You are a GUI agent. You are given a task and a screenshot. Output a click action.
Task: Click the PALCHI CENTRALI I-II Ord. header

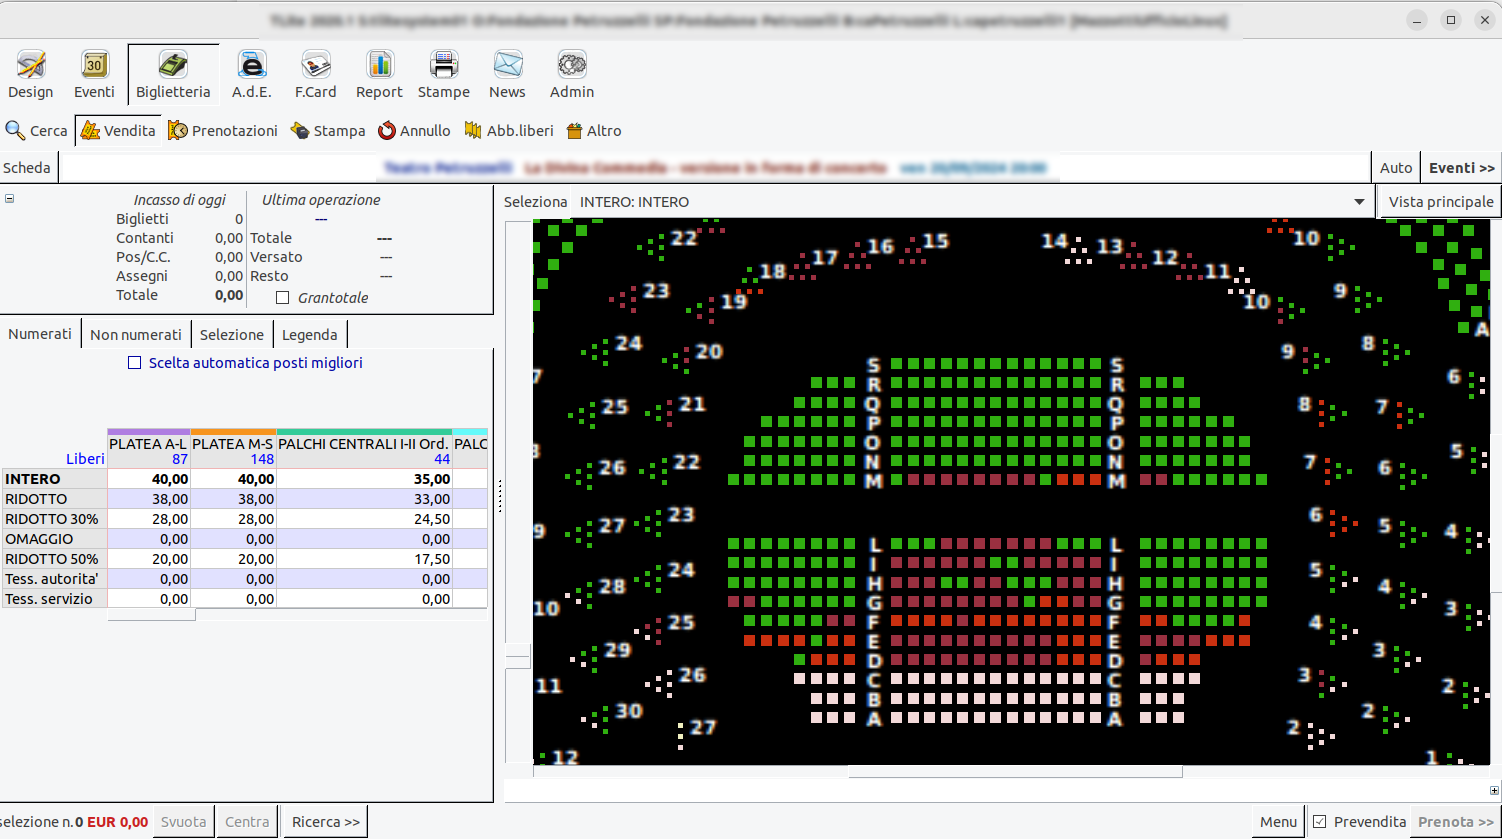pos(364,451)
